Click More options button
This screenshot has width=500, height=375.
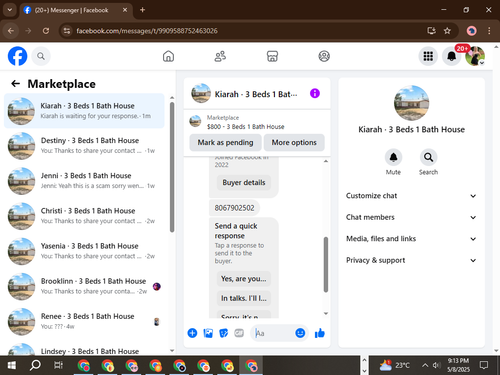pos(294,143)
